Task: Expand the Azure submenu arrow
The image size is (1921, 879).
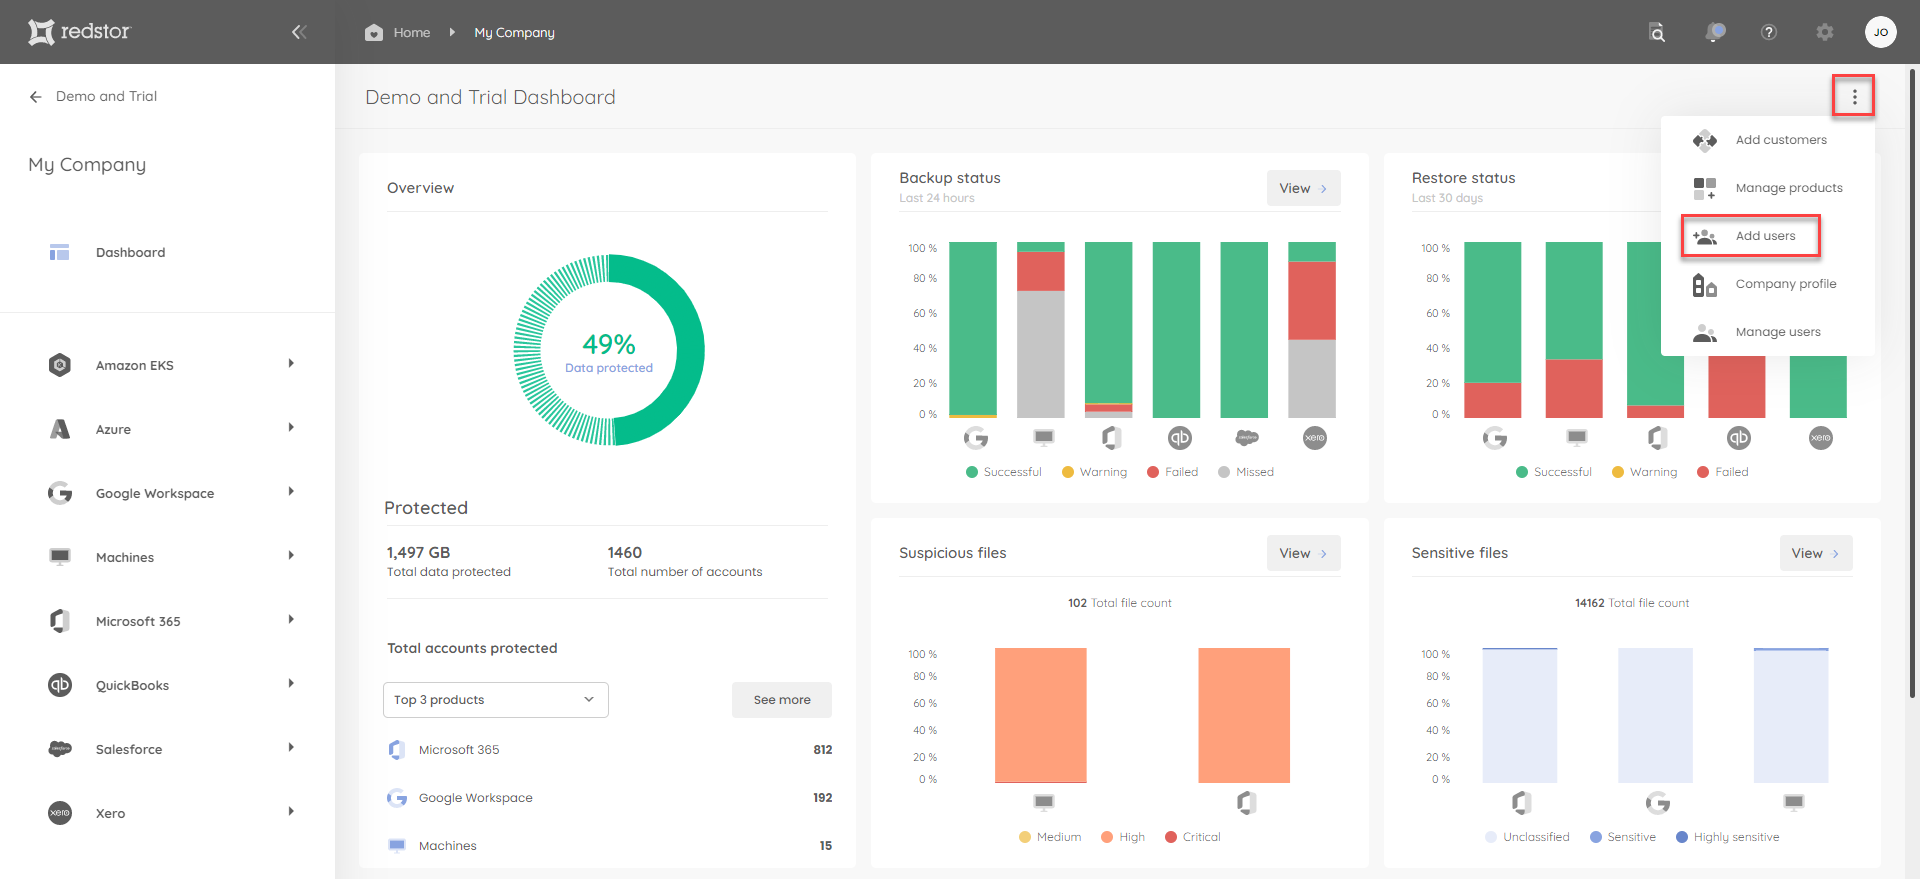Action: tap(291, 428)
